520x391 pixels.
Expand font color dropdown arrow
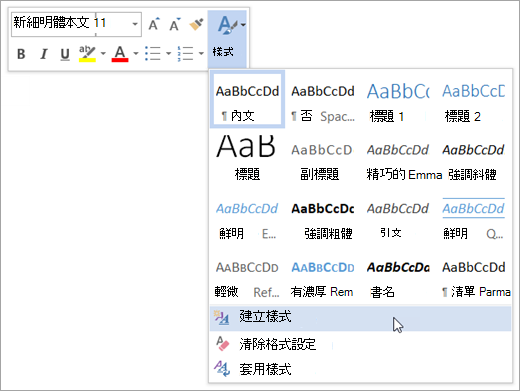click(136, 53)
